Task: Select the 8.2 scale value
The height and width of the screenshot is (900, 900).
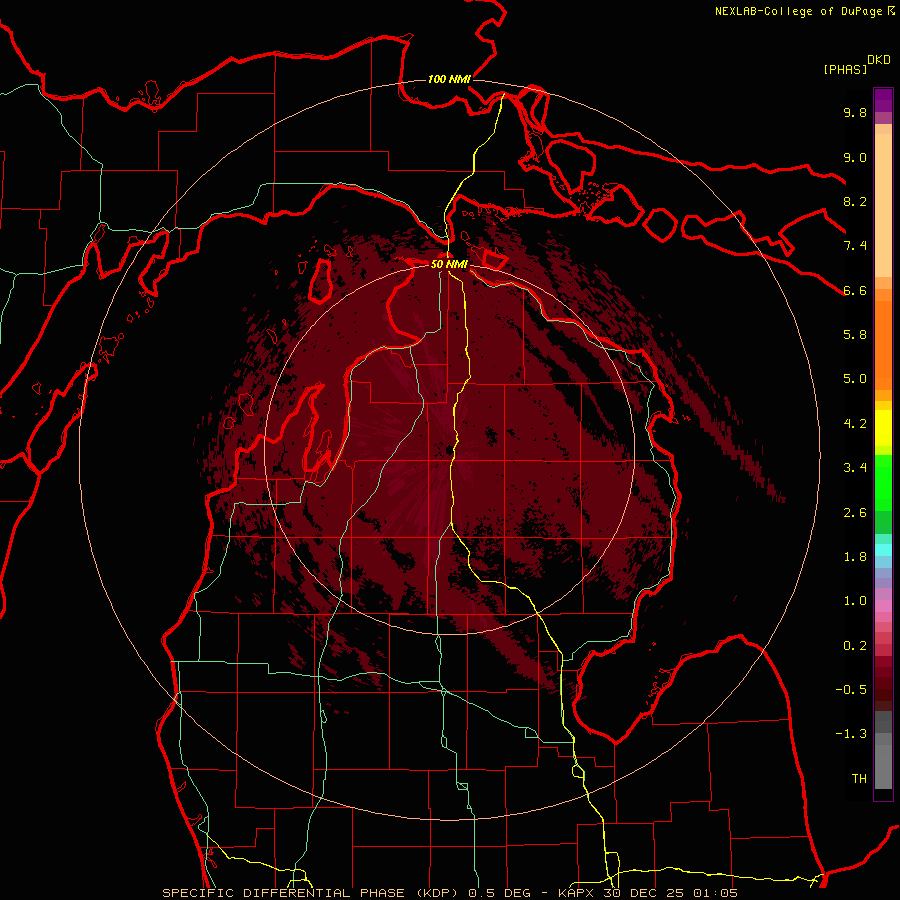Action: (855, 201)
